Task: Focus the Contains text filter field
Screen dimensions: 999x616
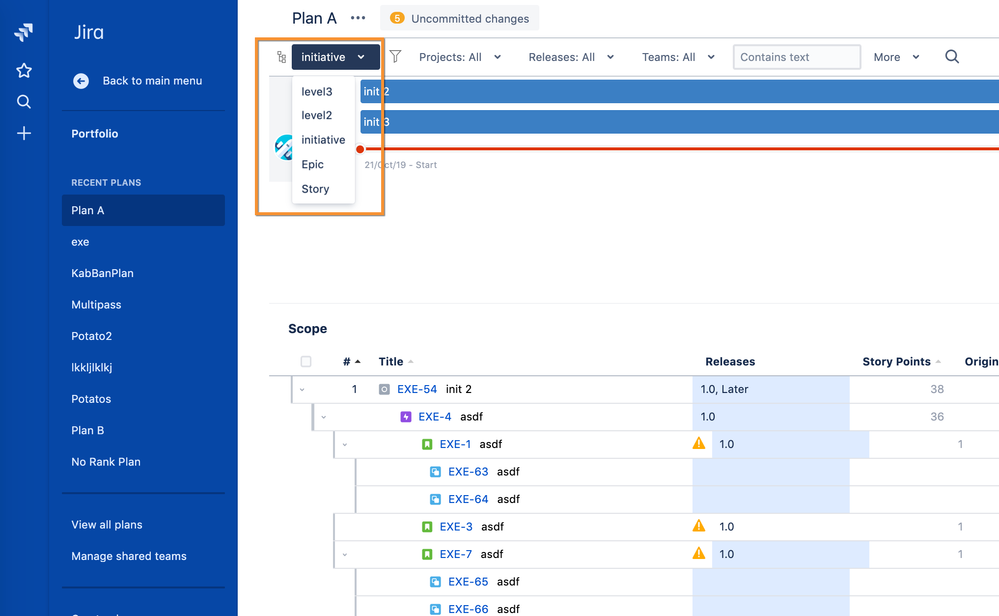Action: (796, 57)
